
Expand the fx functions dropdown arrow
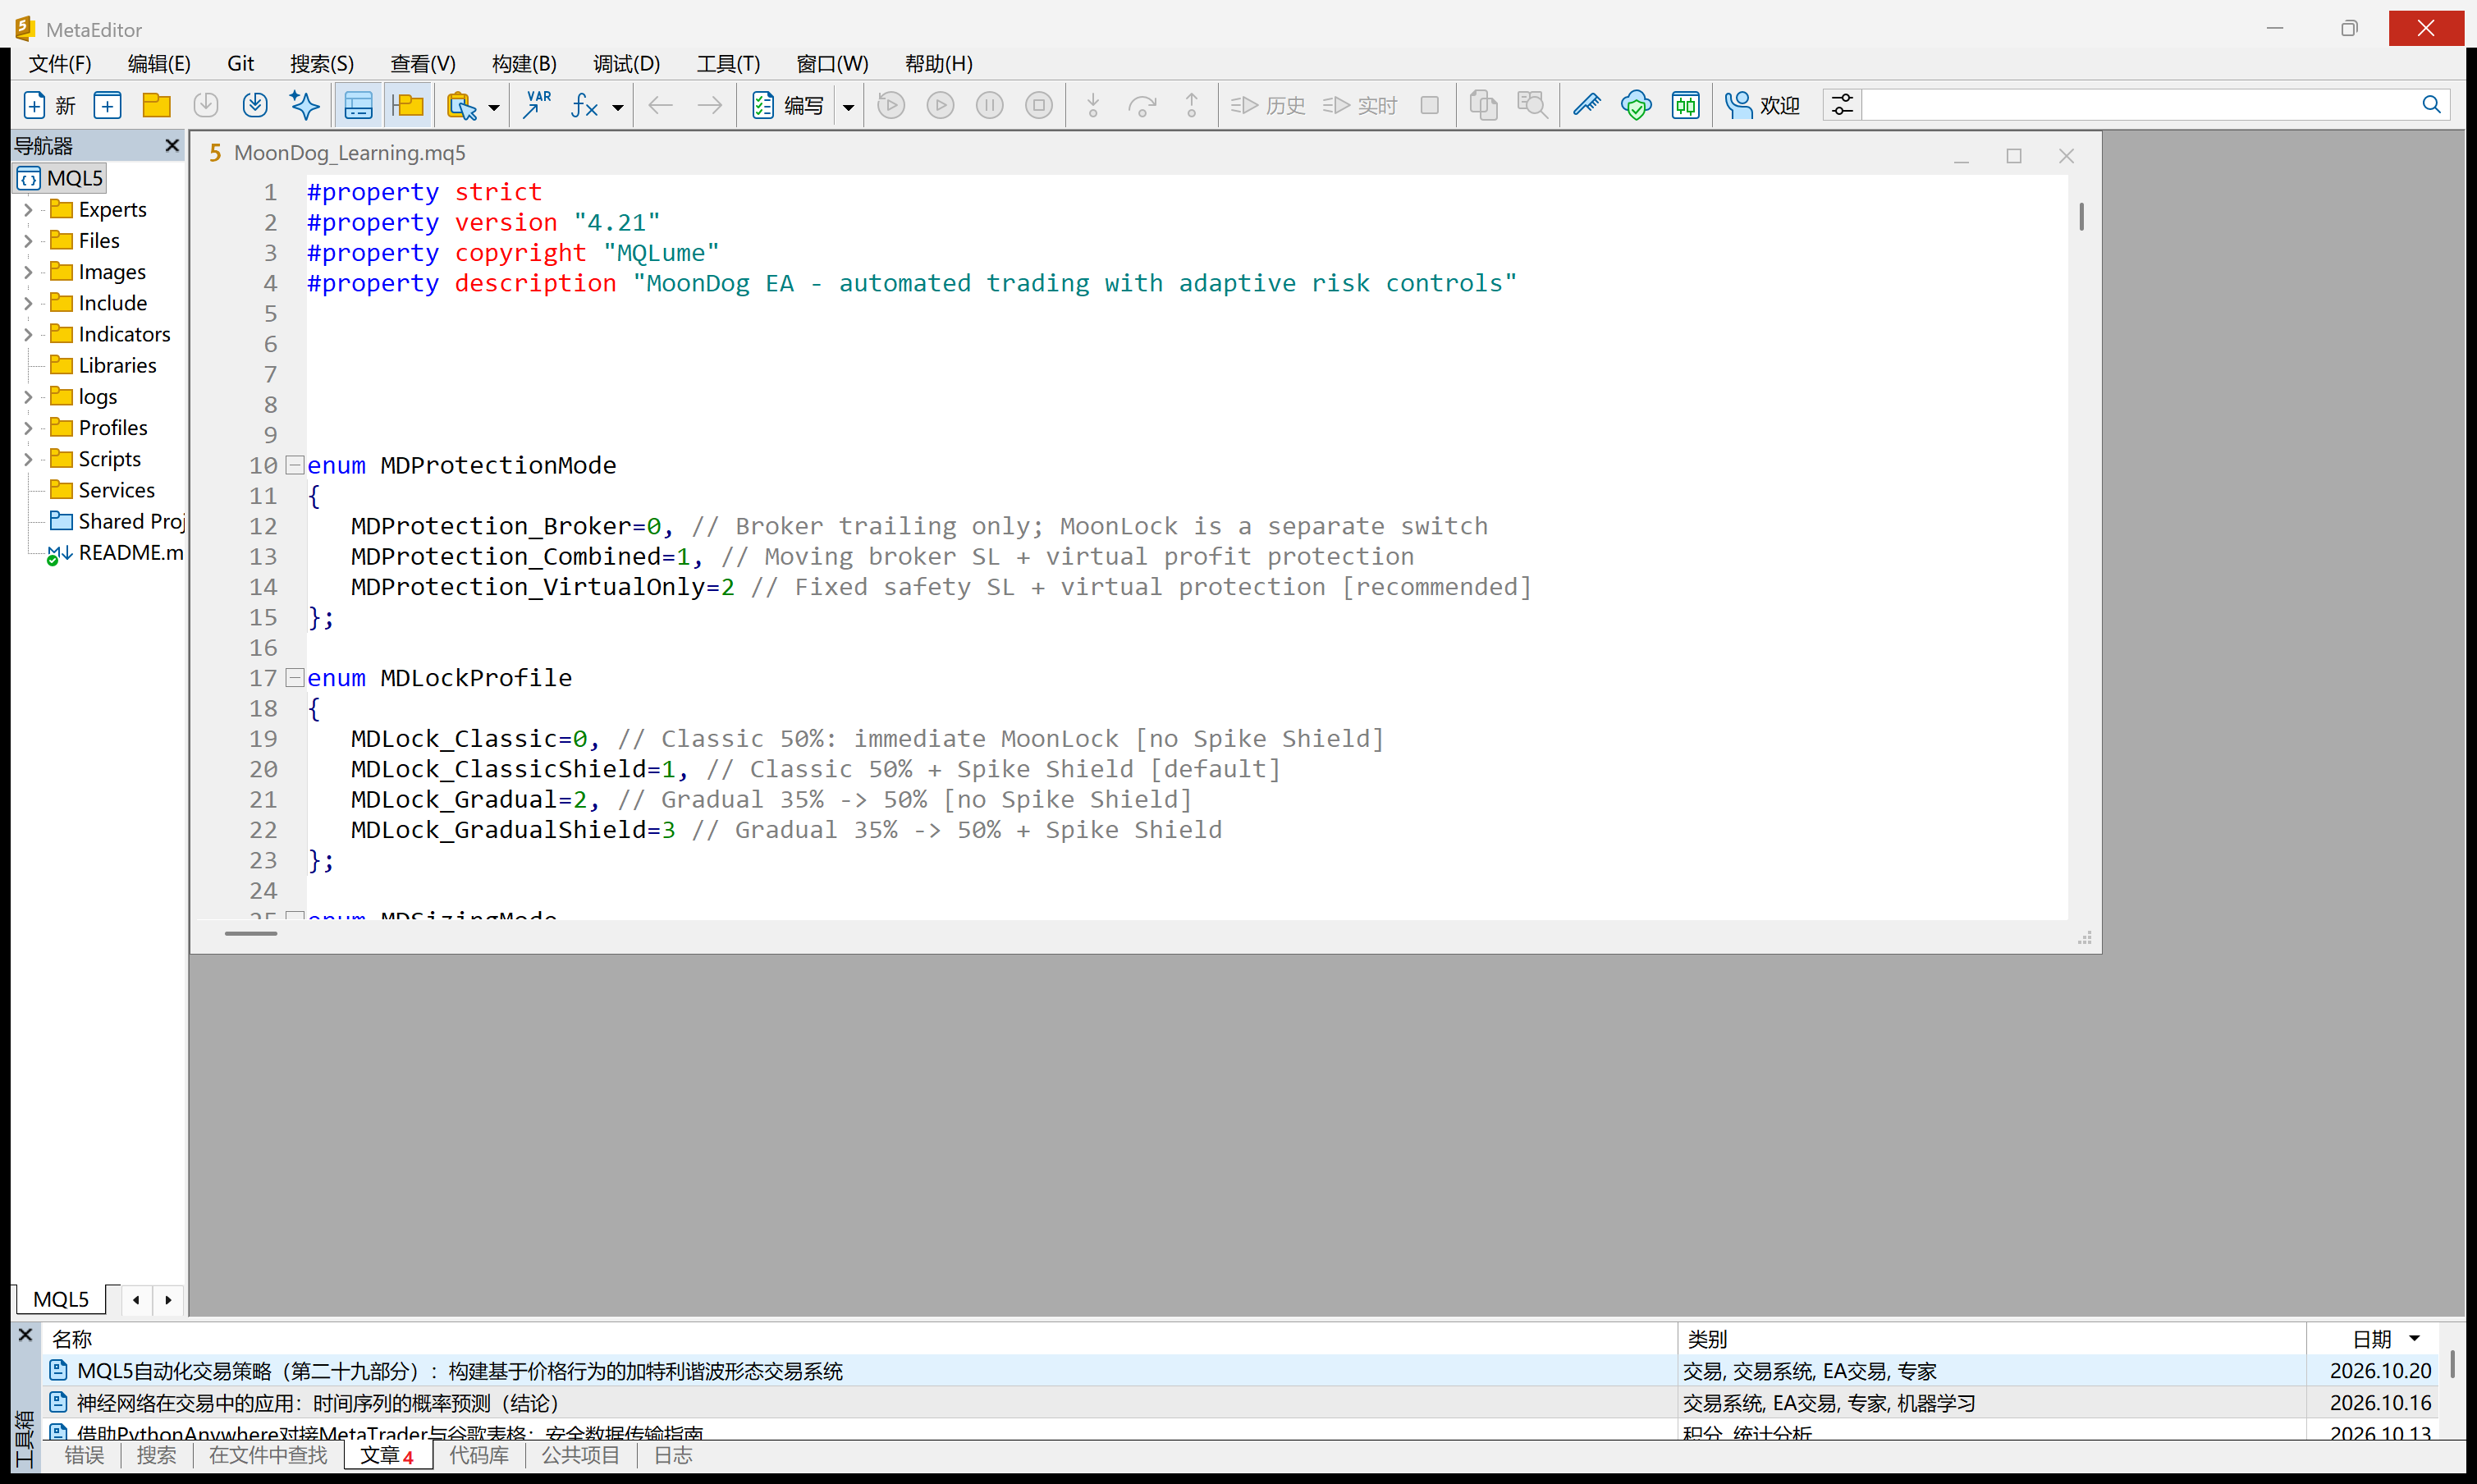click(x=618, y=107)
